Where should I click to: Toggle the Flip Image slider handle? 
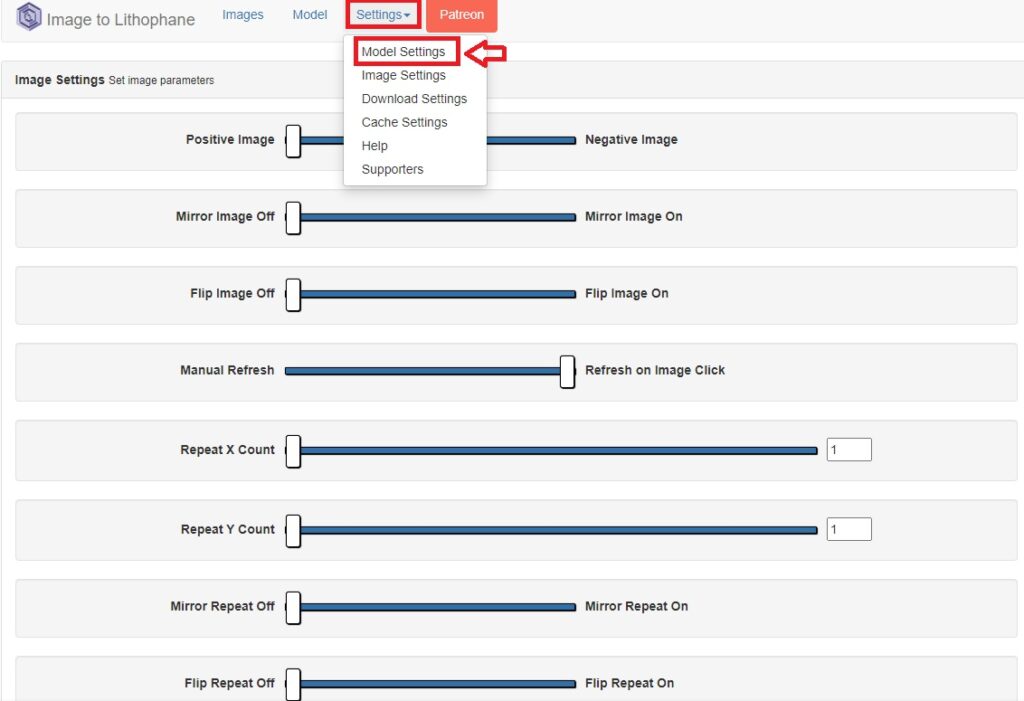pos(293,295)
